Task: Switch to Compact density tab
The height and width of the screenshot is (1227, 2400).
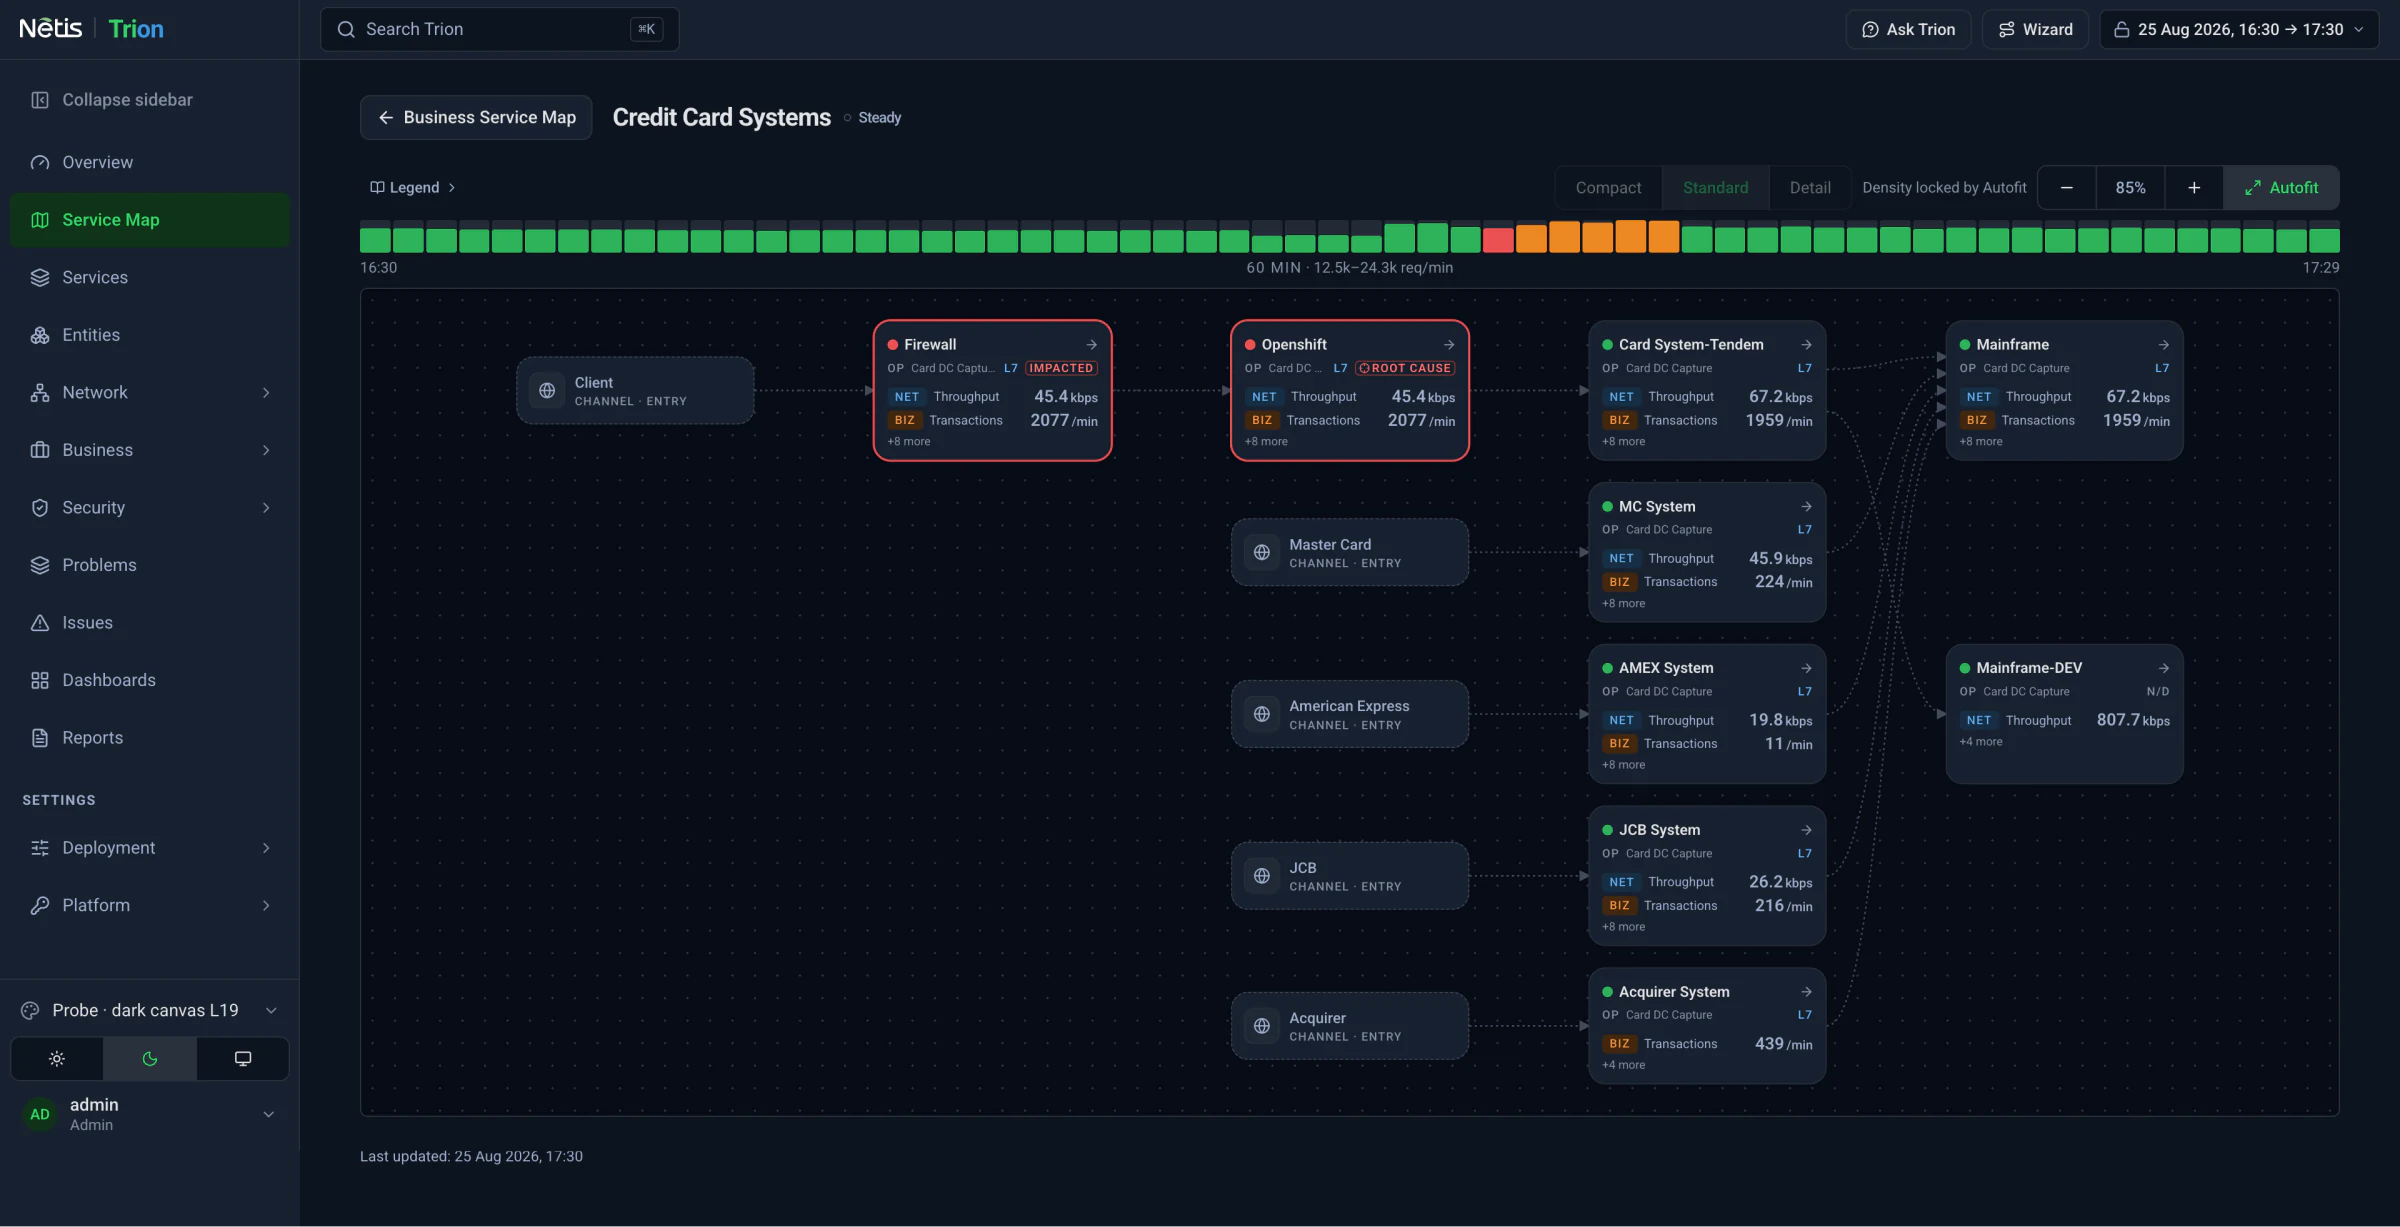Action: pos(1608,188)
